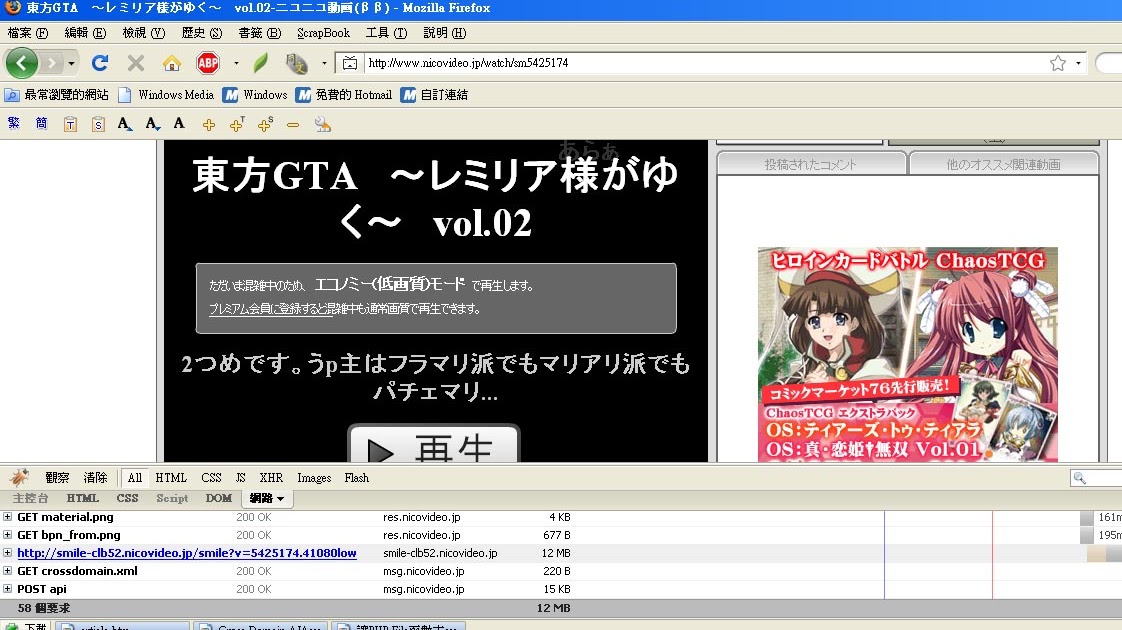This screenshot has height=630, width=1122.
Task: Click the plain A font reset icon
Action: [179, 124]
